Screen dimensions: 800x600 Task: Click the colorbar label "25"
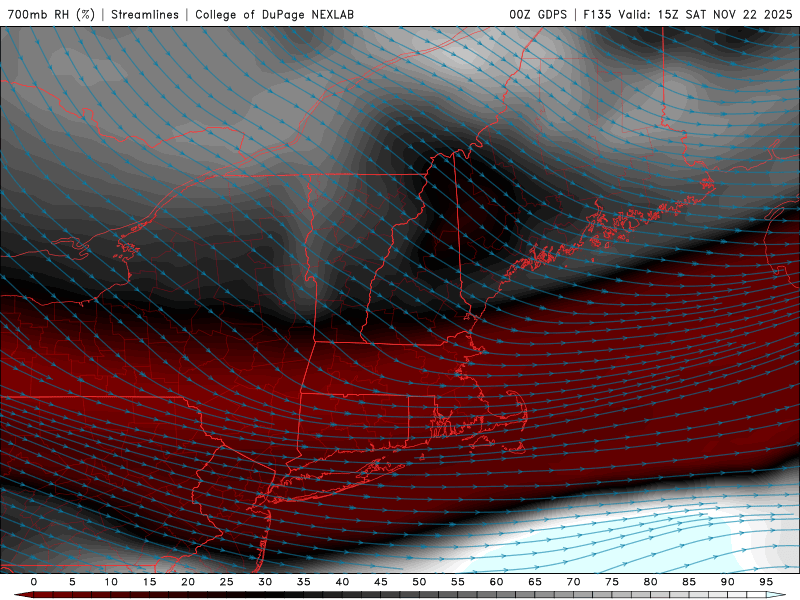click(x=227, y=582)
